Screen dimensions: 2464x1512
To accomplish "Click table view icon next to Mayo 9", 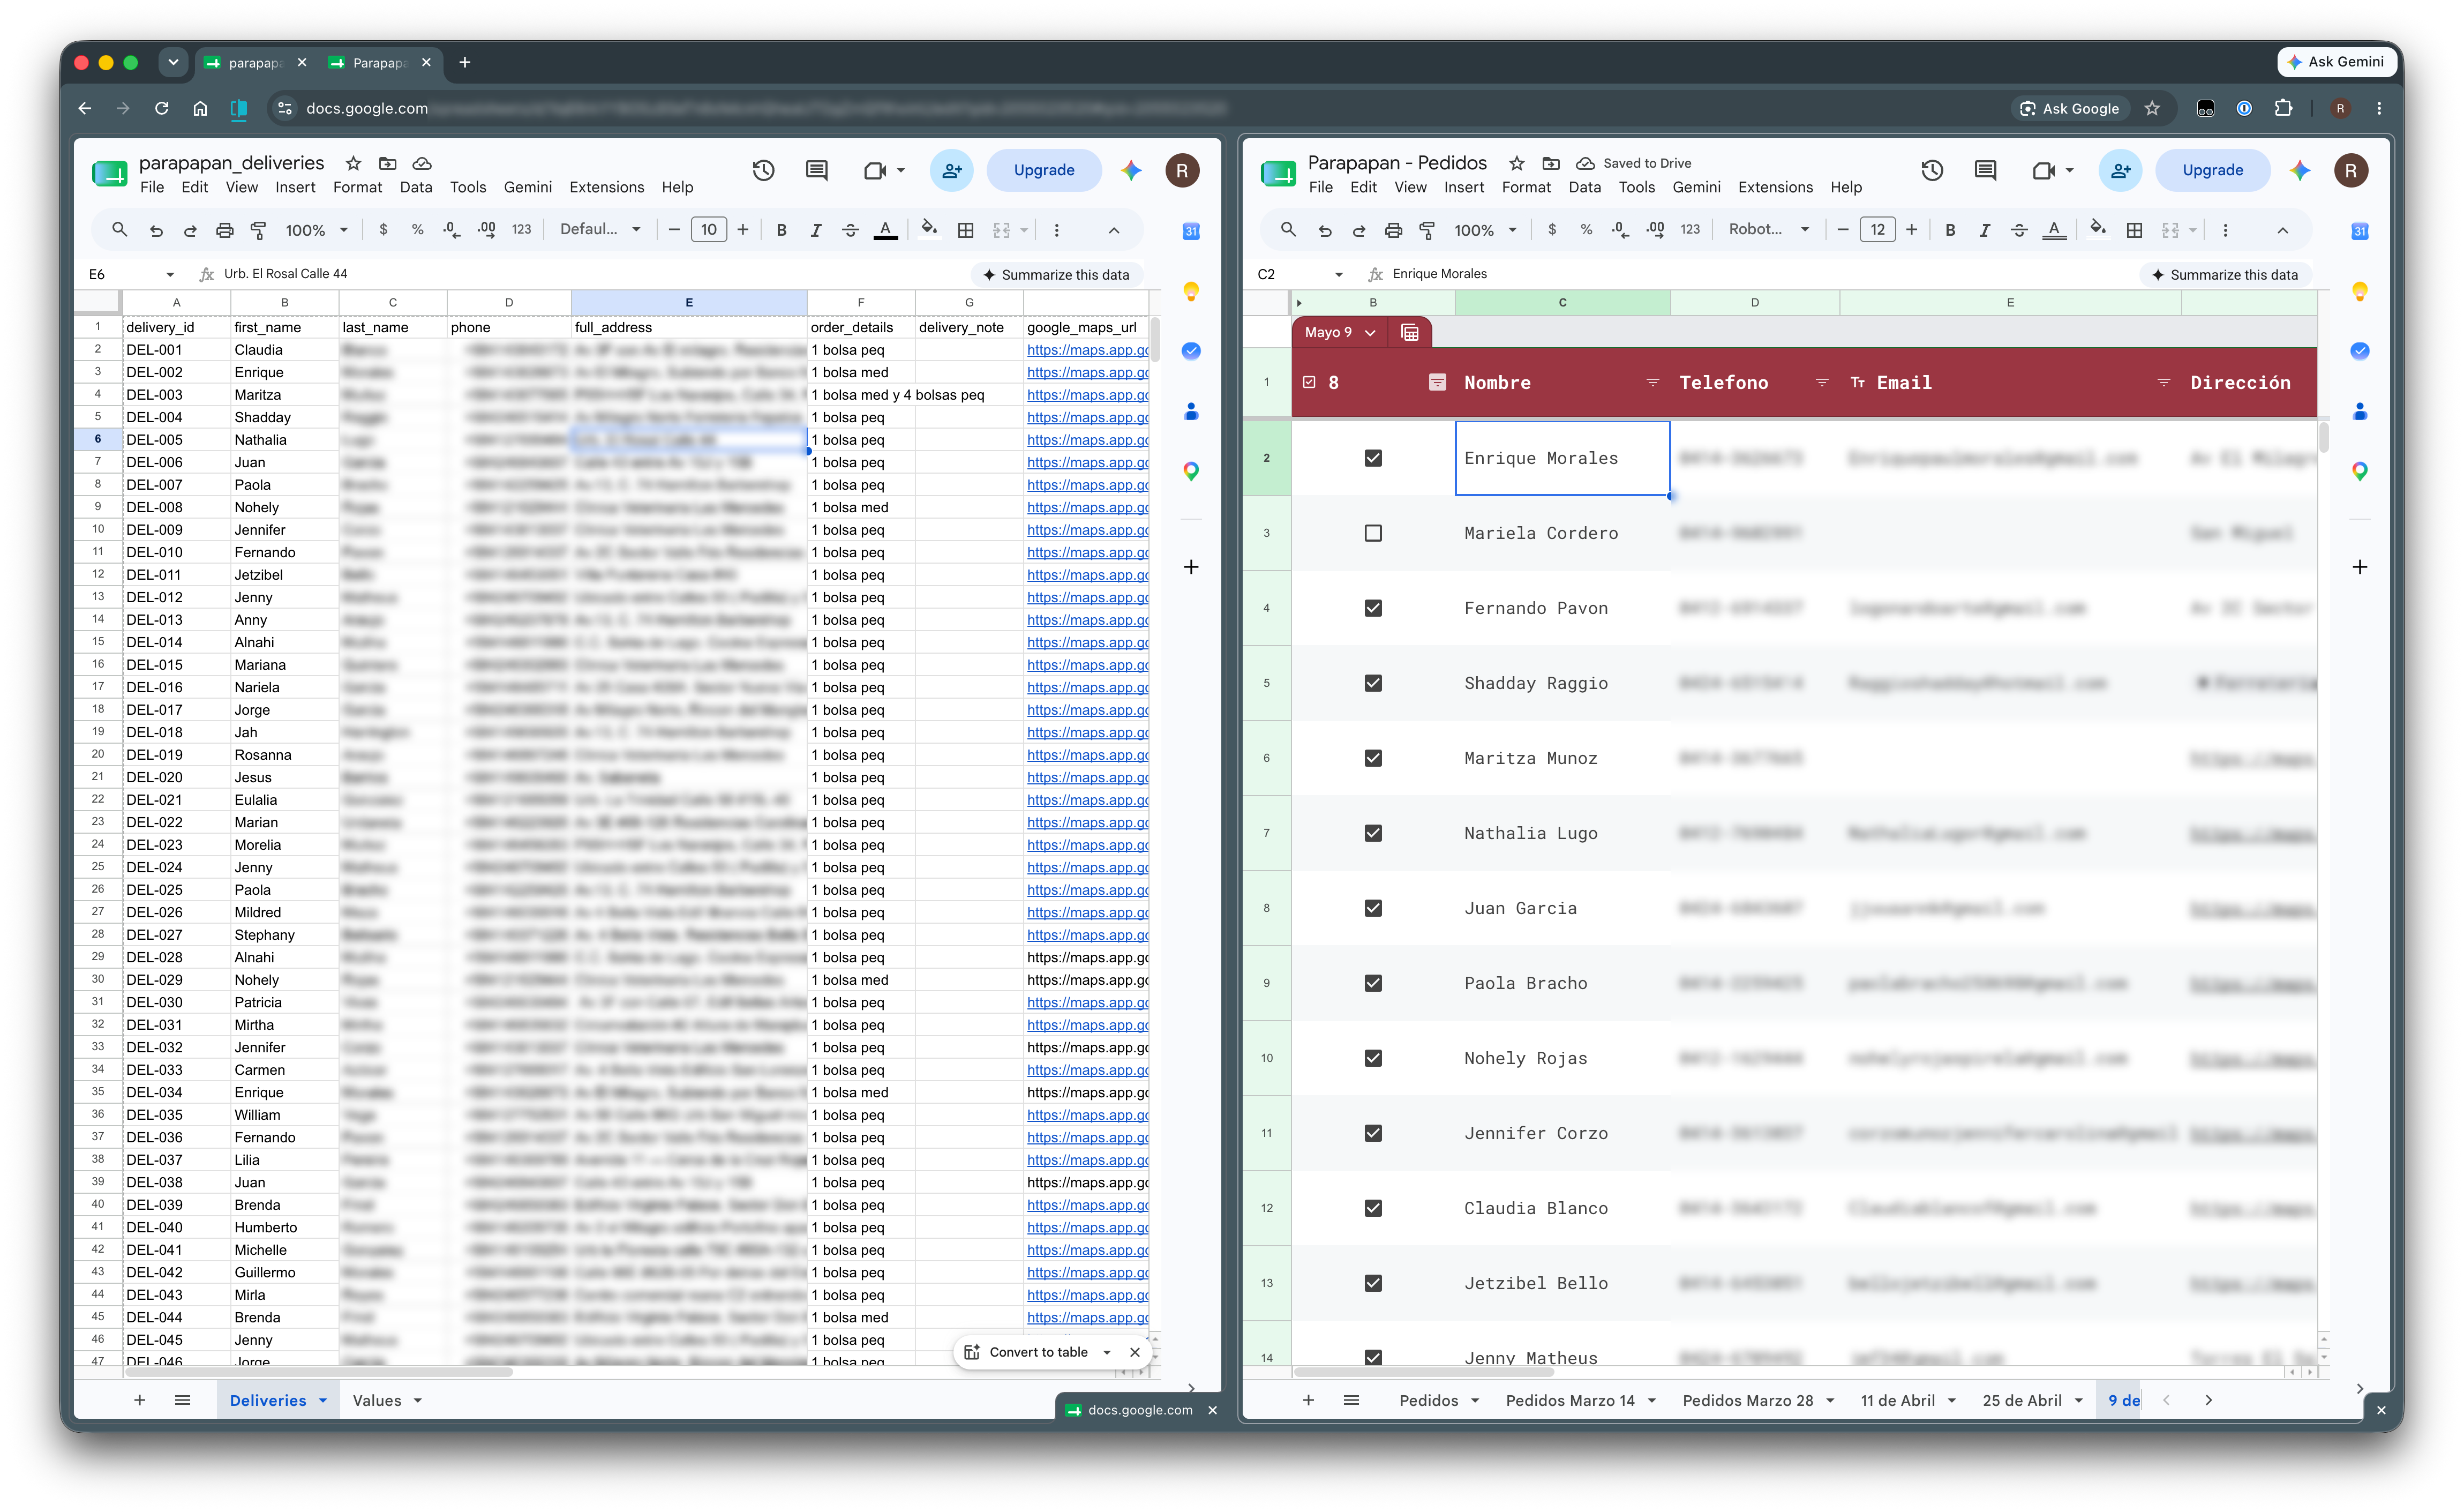I will pyautogui.click(x=1410, y=332).
